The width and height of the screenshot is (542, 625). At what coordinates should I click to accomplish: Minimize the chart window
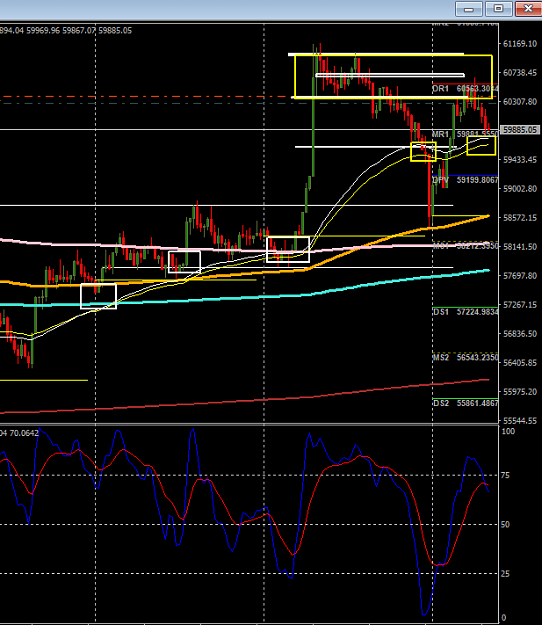[469, 8]
